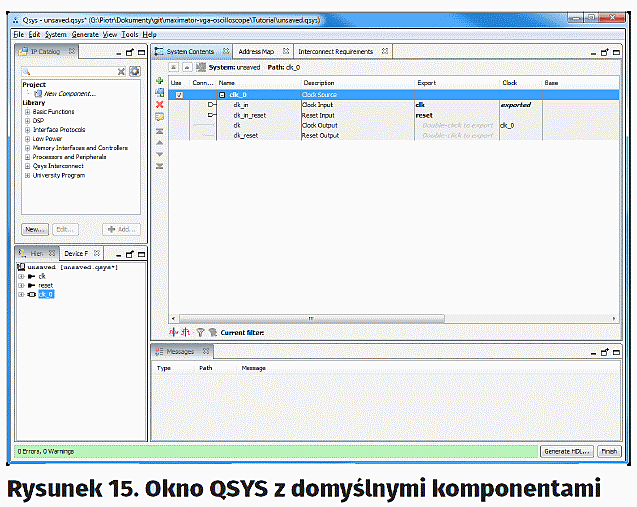
Task: Clear the IP Catalog search with X icon
Action: (x=122, y=71)
